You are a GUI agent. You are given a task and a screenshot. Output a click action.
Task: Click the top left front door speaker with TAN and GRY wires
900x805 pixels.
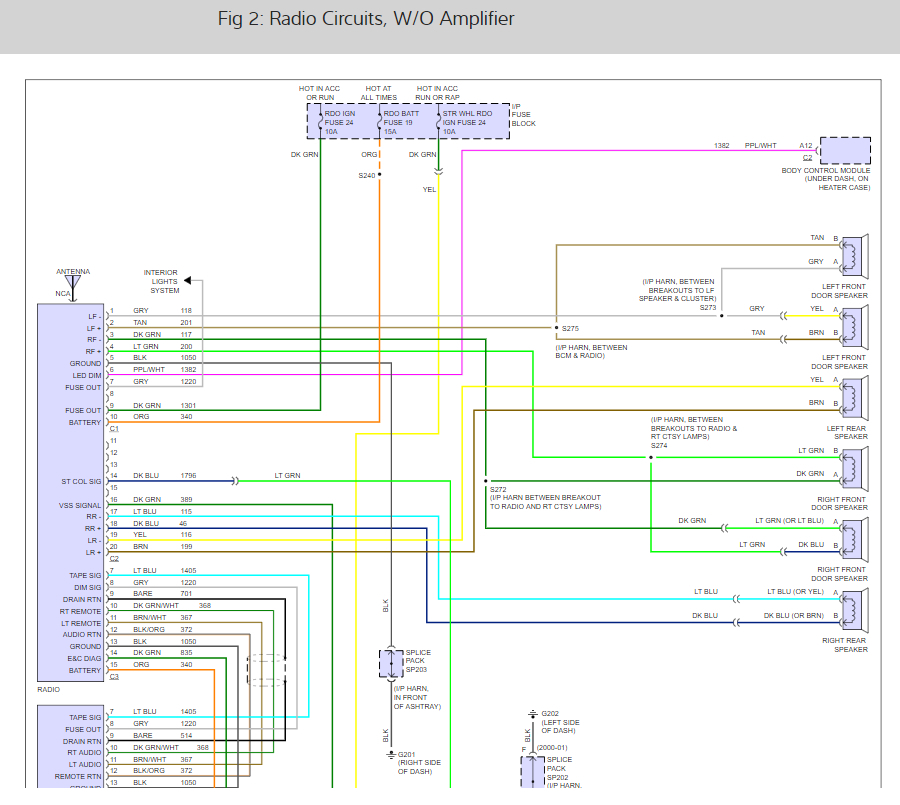[855, 256]
